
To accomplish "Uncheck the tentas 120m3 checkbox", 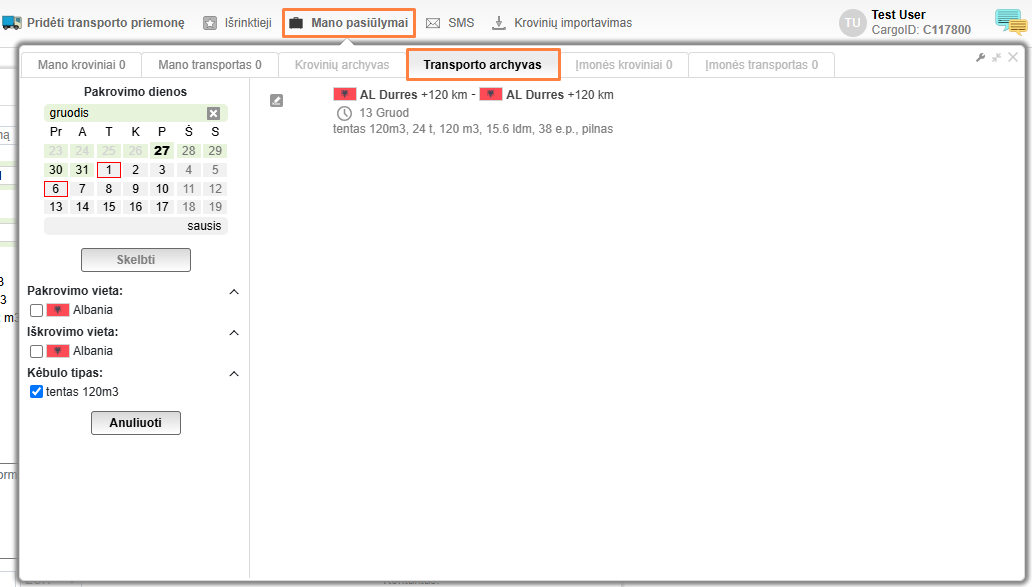I will pyautogui.click(x=37, y=392).
